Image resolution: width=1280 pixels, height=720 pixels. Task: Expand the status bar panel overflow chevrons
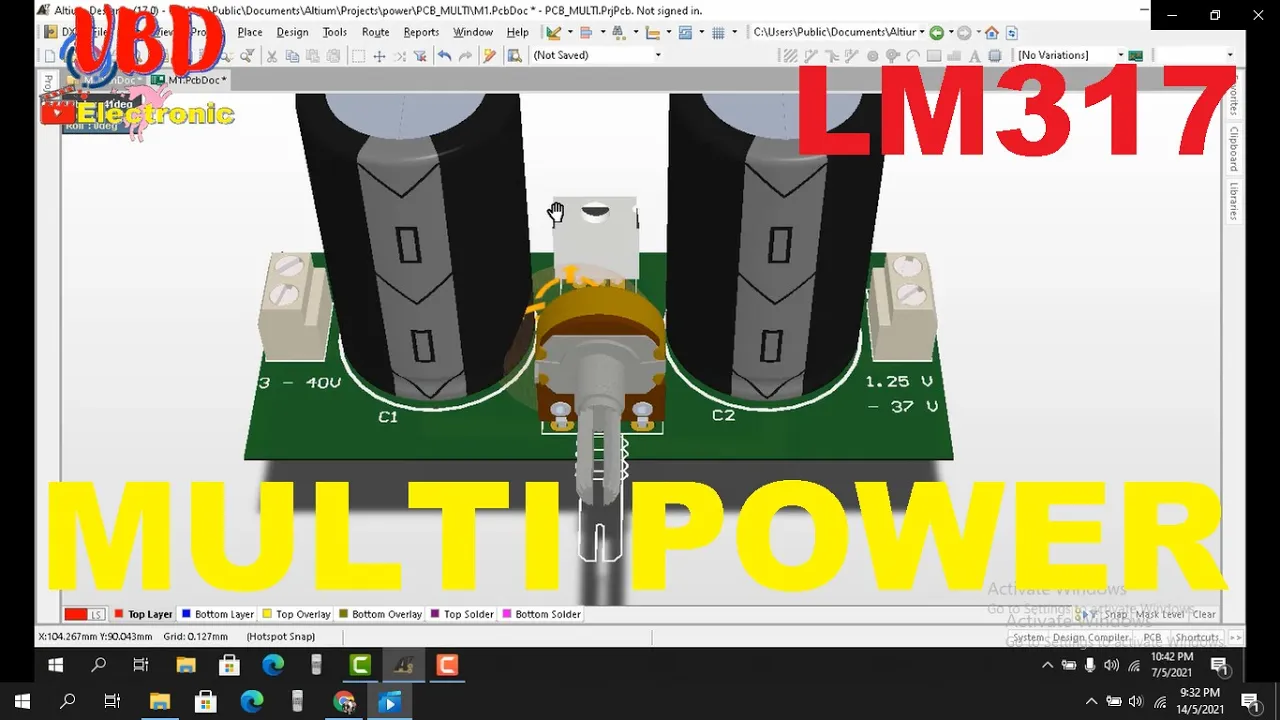[1236, 637]
